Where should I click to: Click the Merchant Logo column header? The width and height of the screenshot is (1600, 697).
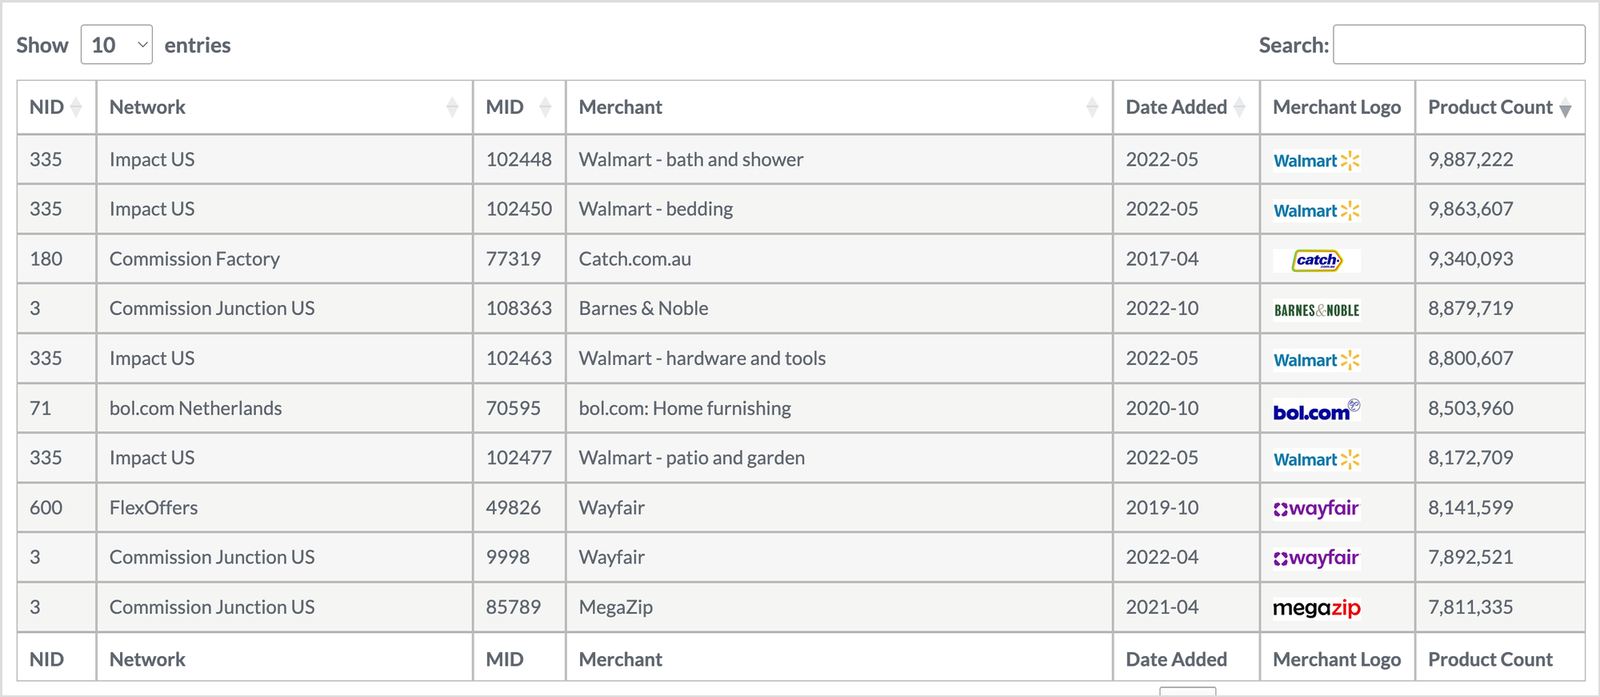tap(1337, 107)
